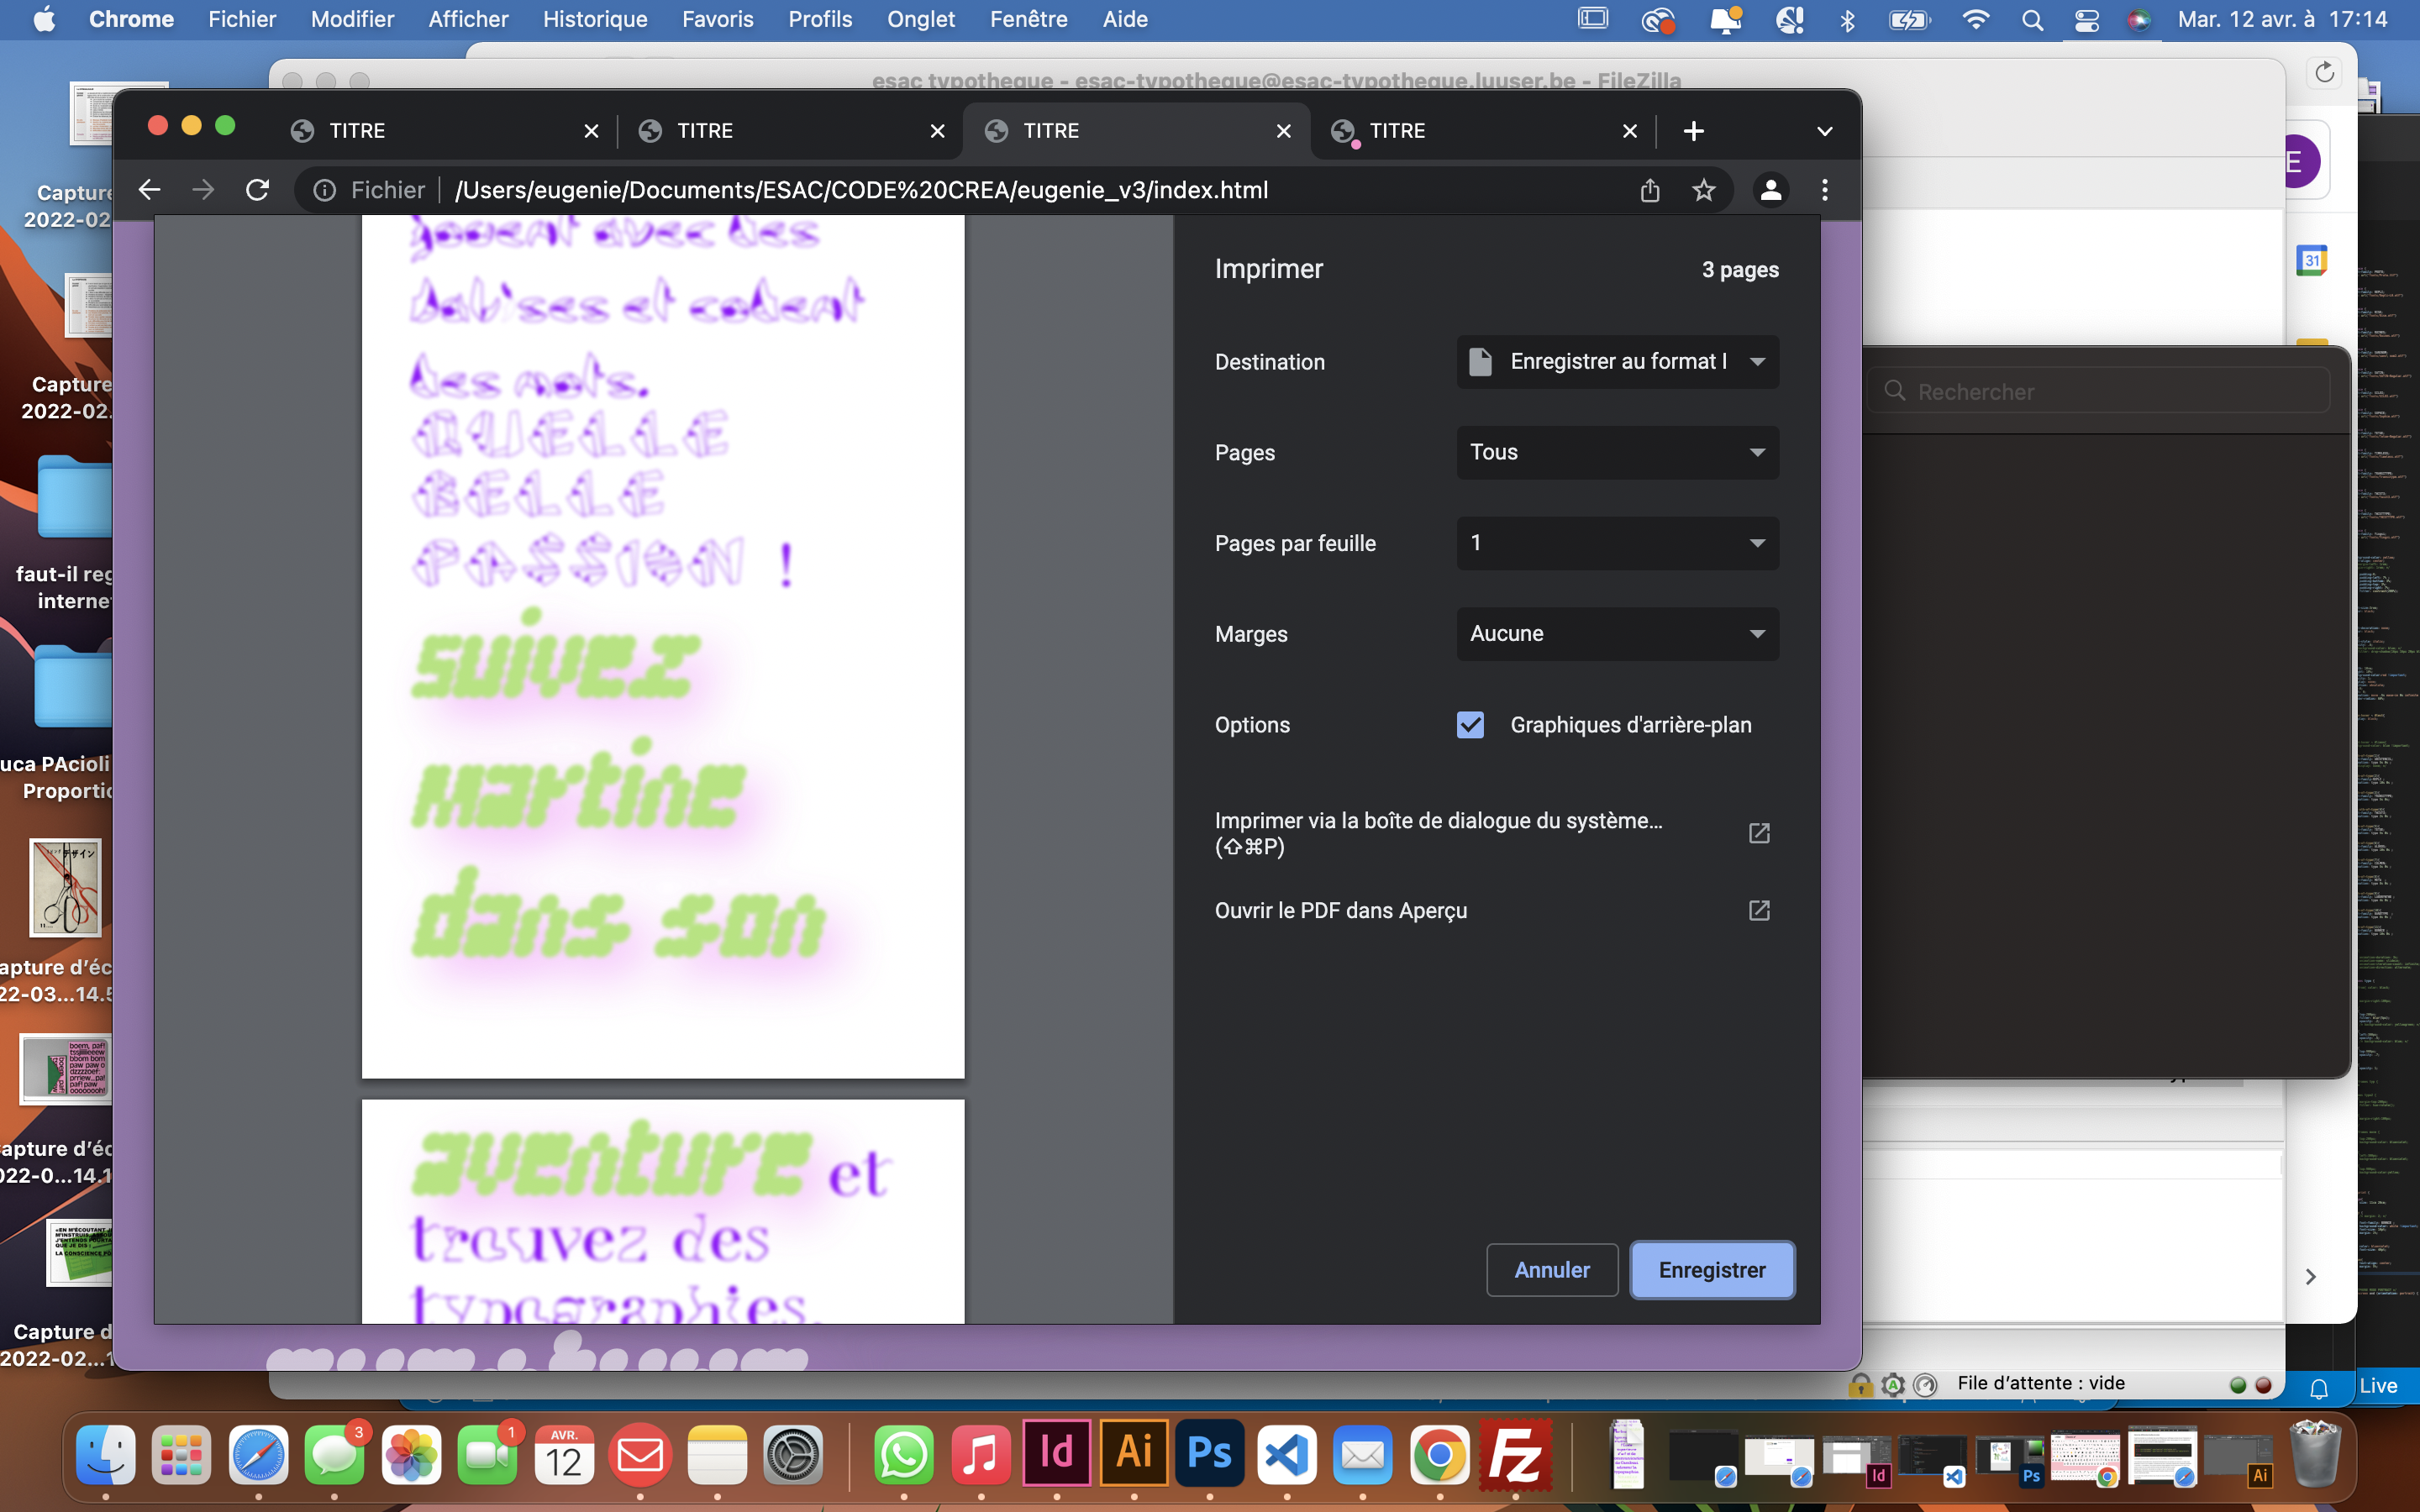Image resolution: width=2420 pixels, height=1512 pixels.
Task: Open Chrome's three-dot menu
Action: 1824,190
